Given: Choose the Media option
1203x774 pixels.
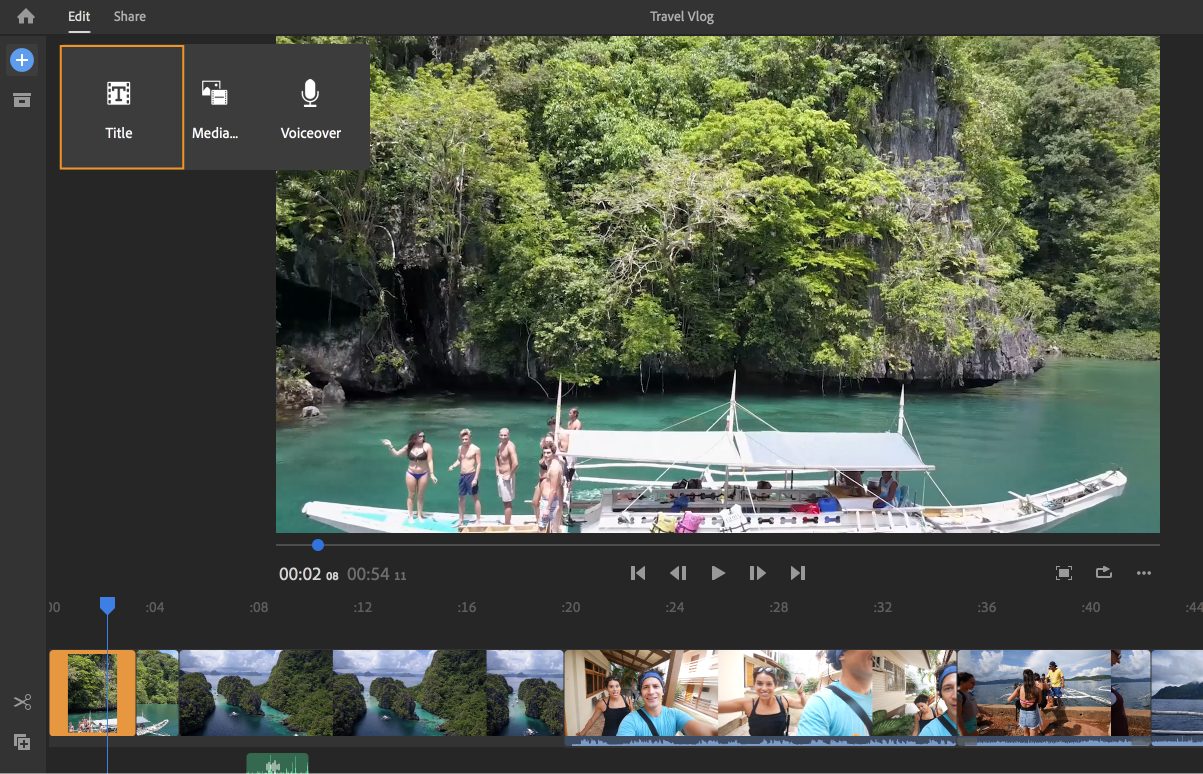Looking at the screenshot, I should point(215,107).
